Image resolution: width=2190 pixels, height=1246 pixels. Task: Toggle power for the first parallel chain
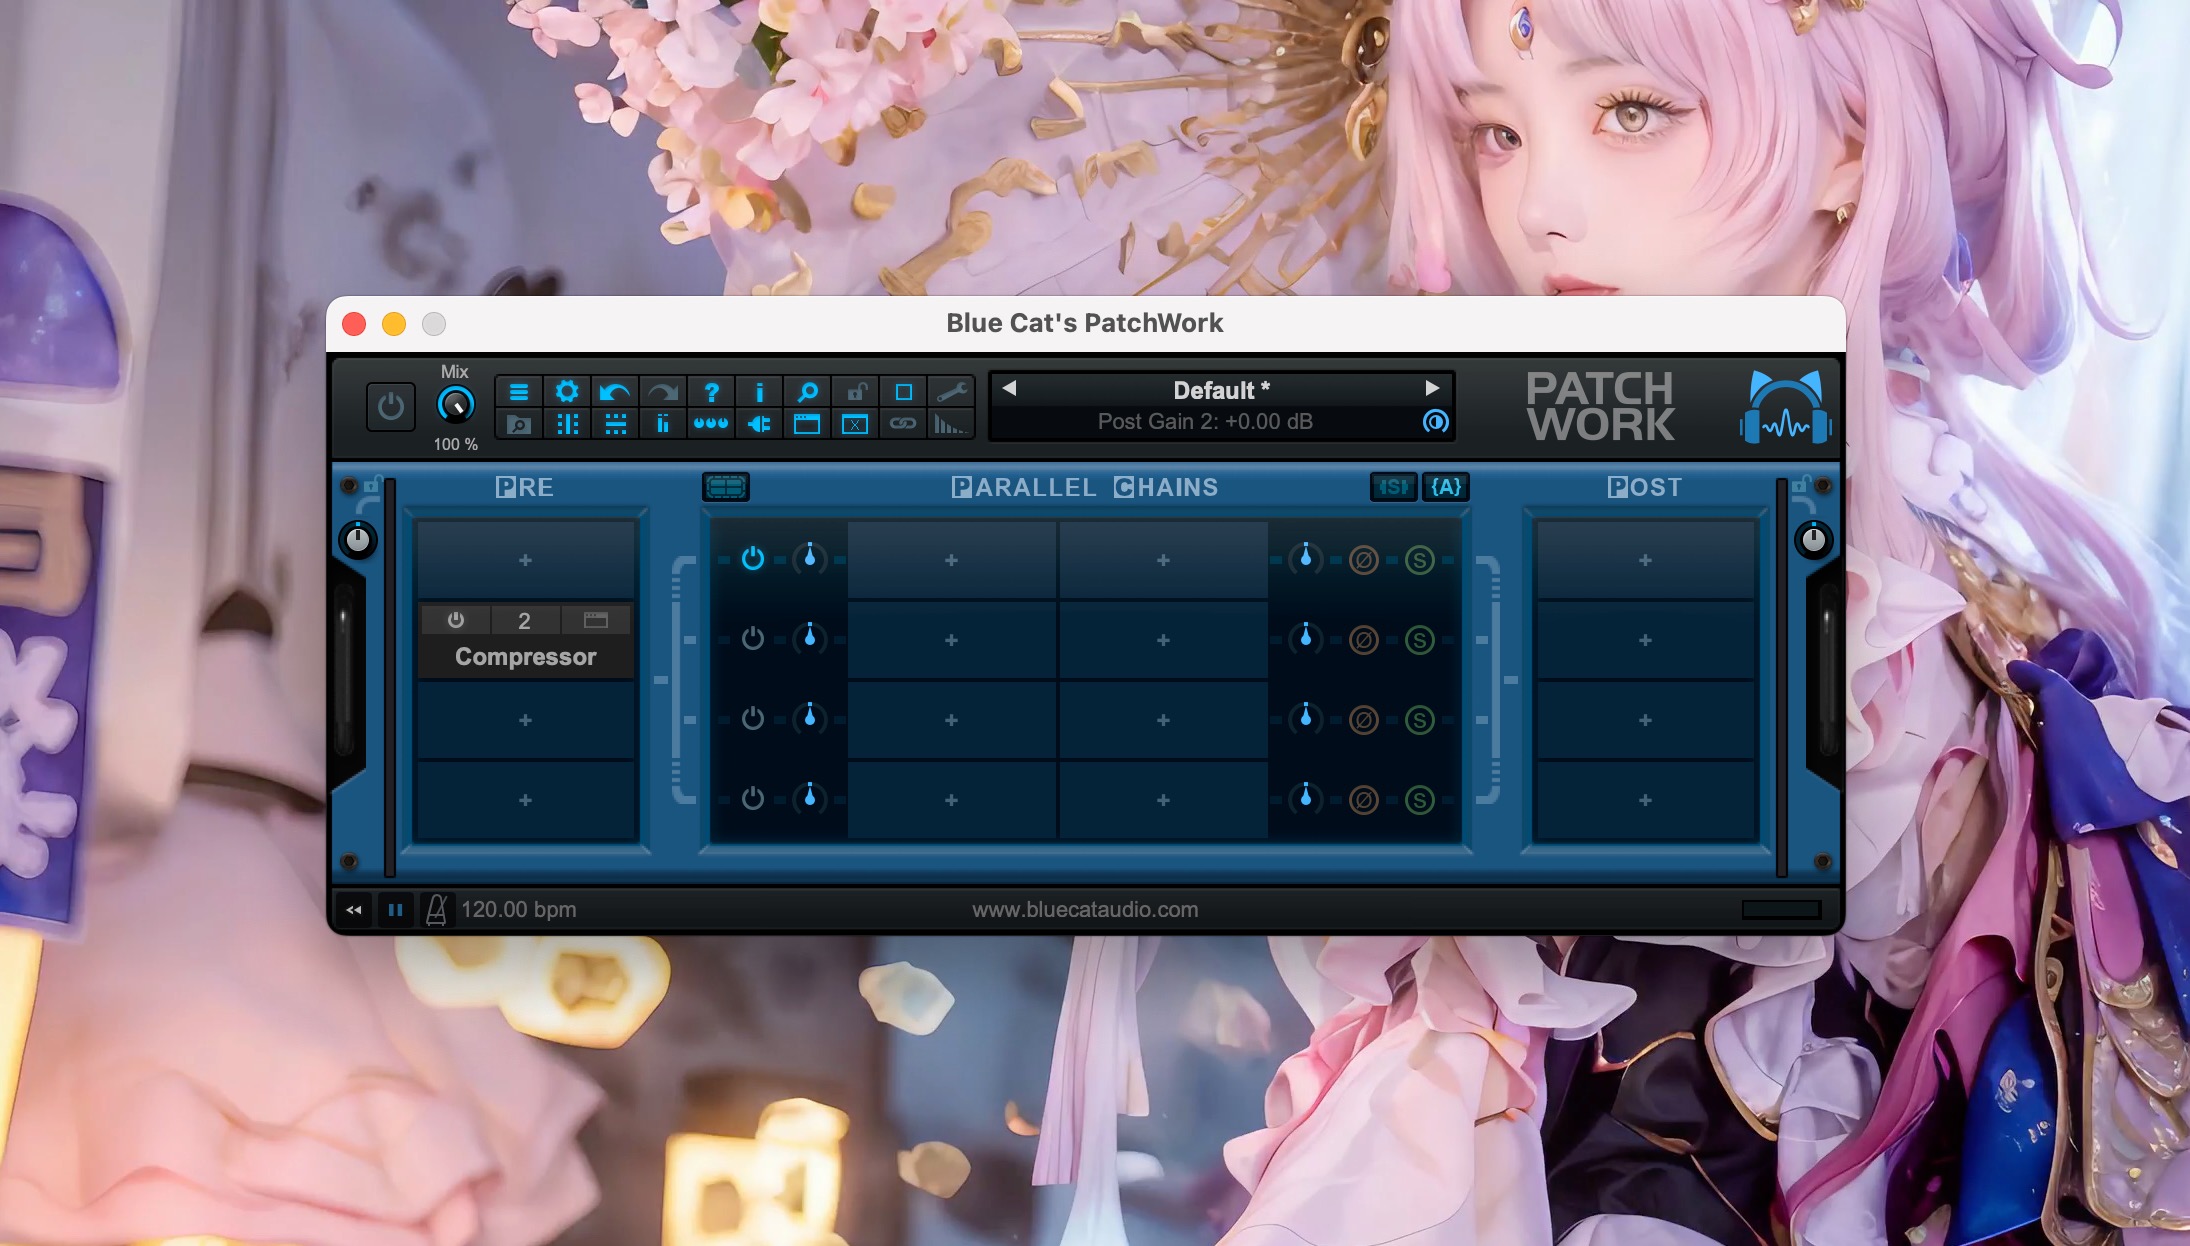tap(753, 559)
